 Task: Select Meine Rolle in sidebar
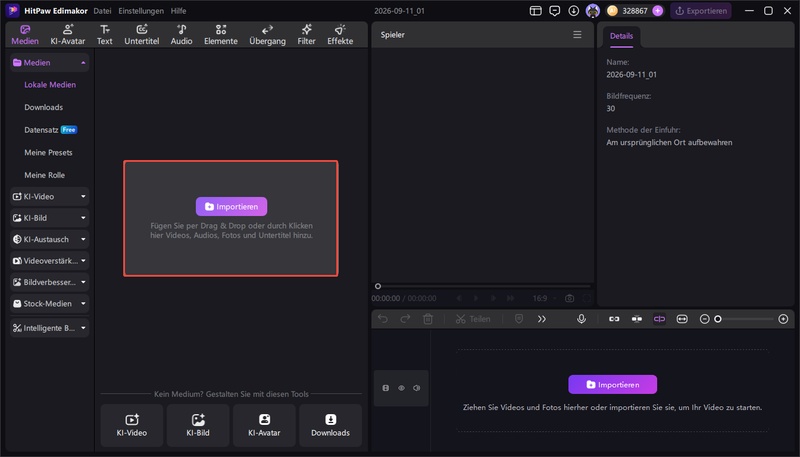coord(44,175)
